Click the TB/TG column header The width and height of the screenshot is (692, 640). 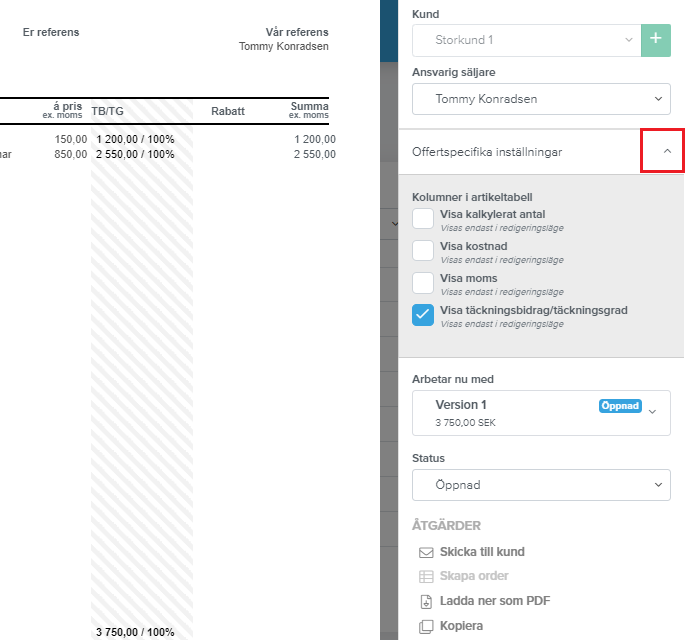(107, 111)
